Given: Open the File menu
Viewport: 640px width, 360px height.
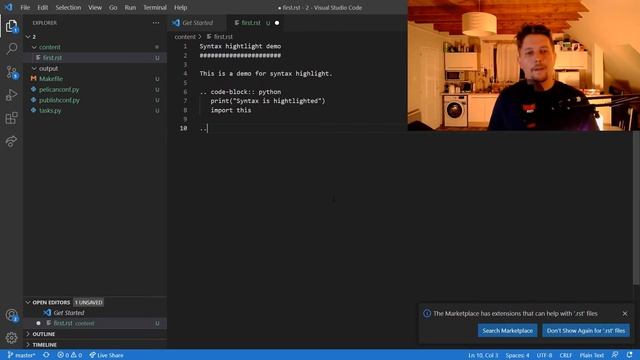Looking at the screenshot, I should coord(25,7).
